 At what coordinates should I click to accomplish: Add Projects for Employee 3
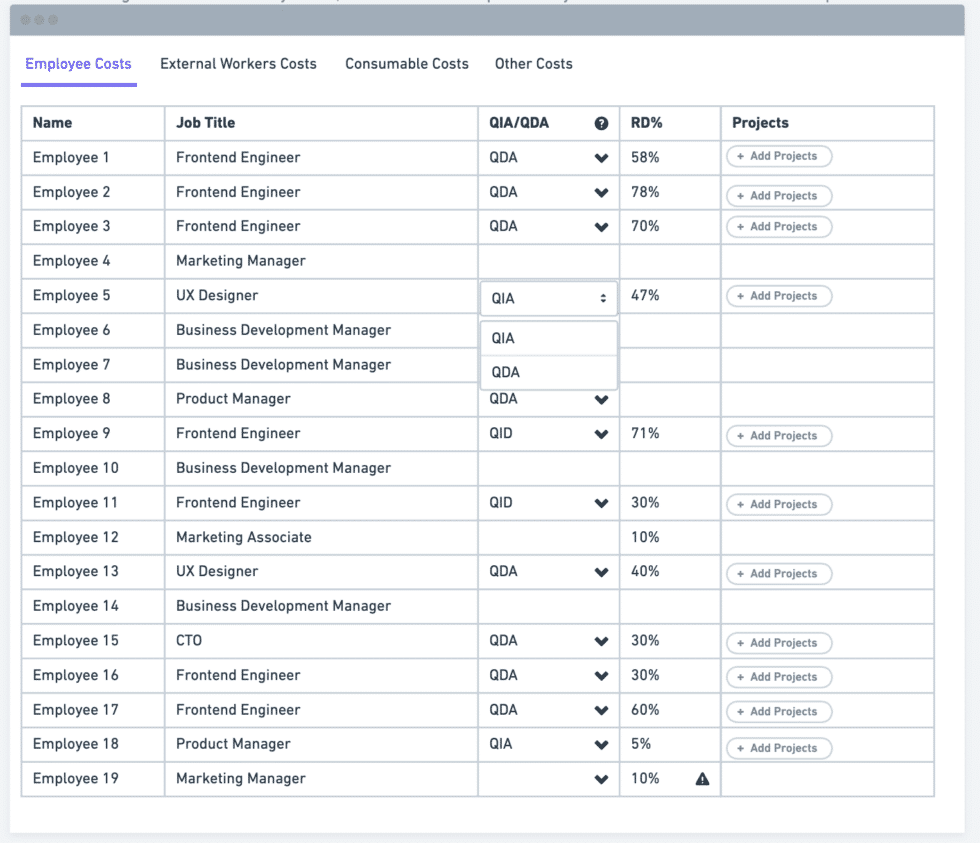click(x=779, y=227)
